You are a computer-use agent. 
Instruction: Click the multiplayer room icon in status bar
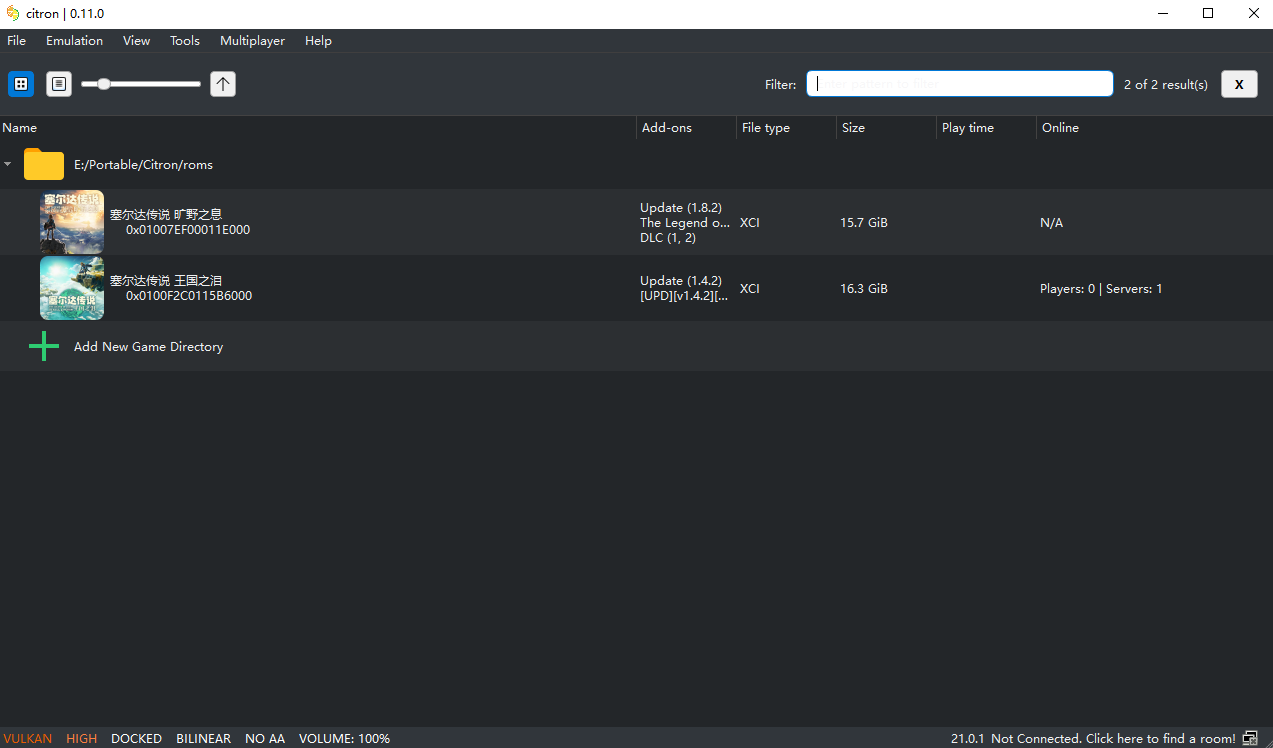coord(1251,738)
